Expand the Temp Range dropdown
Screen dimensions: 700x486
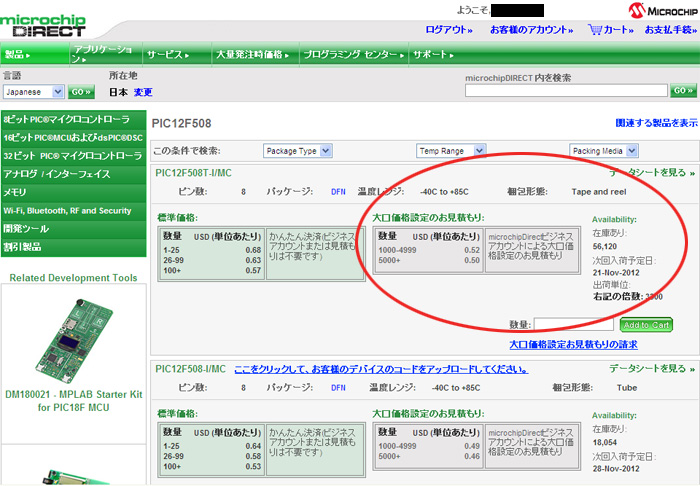click(x=451, y=151)
